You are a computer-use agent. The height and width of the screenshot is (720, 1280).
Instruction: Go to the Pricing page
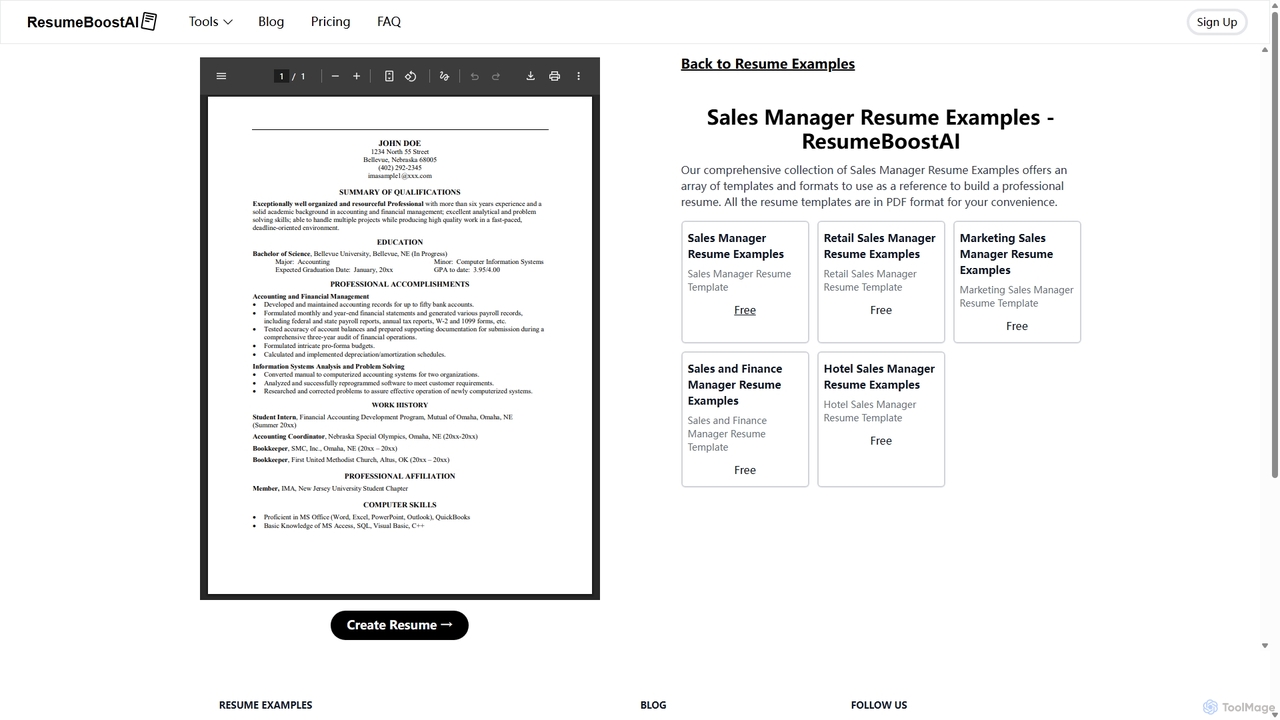(330, 21)
